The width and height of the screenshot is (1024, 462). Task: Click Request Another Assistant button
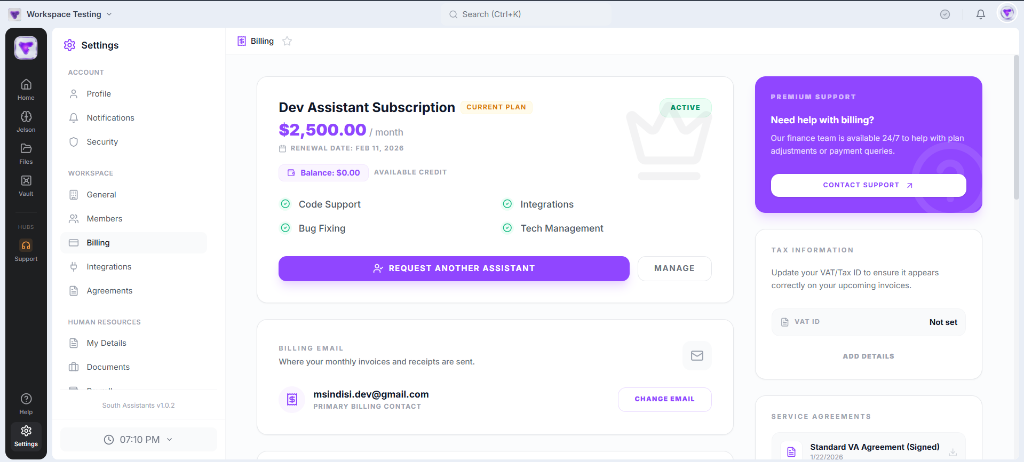pyautogui.click(x=453, y=268)
